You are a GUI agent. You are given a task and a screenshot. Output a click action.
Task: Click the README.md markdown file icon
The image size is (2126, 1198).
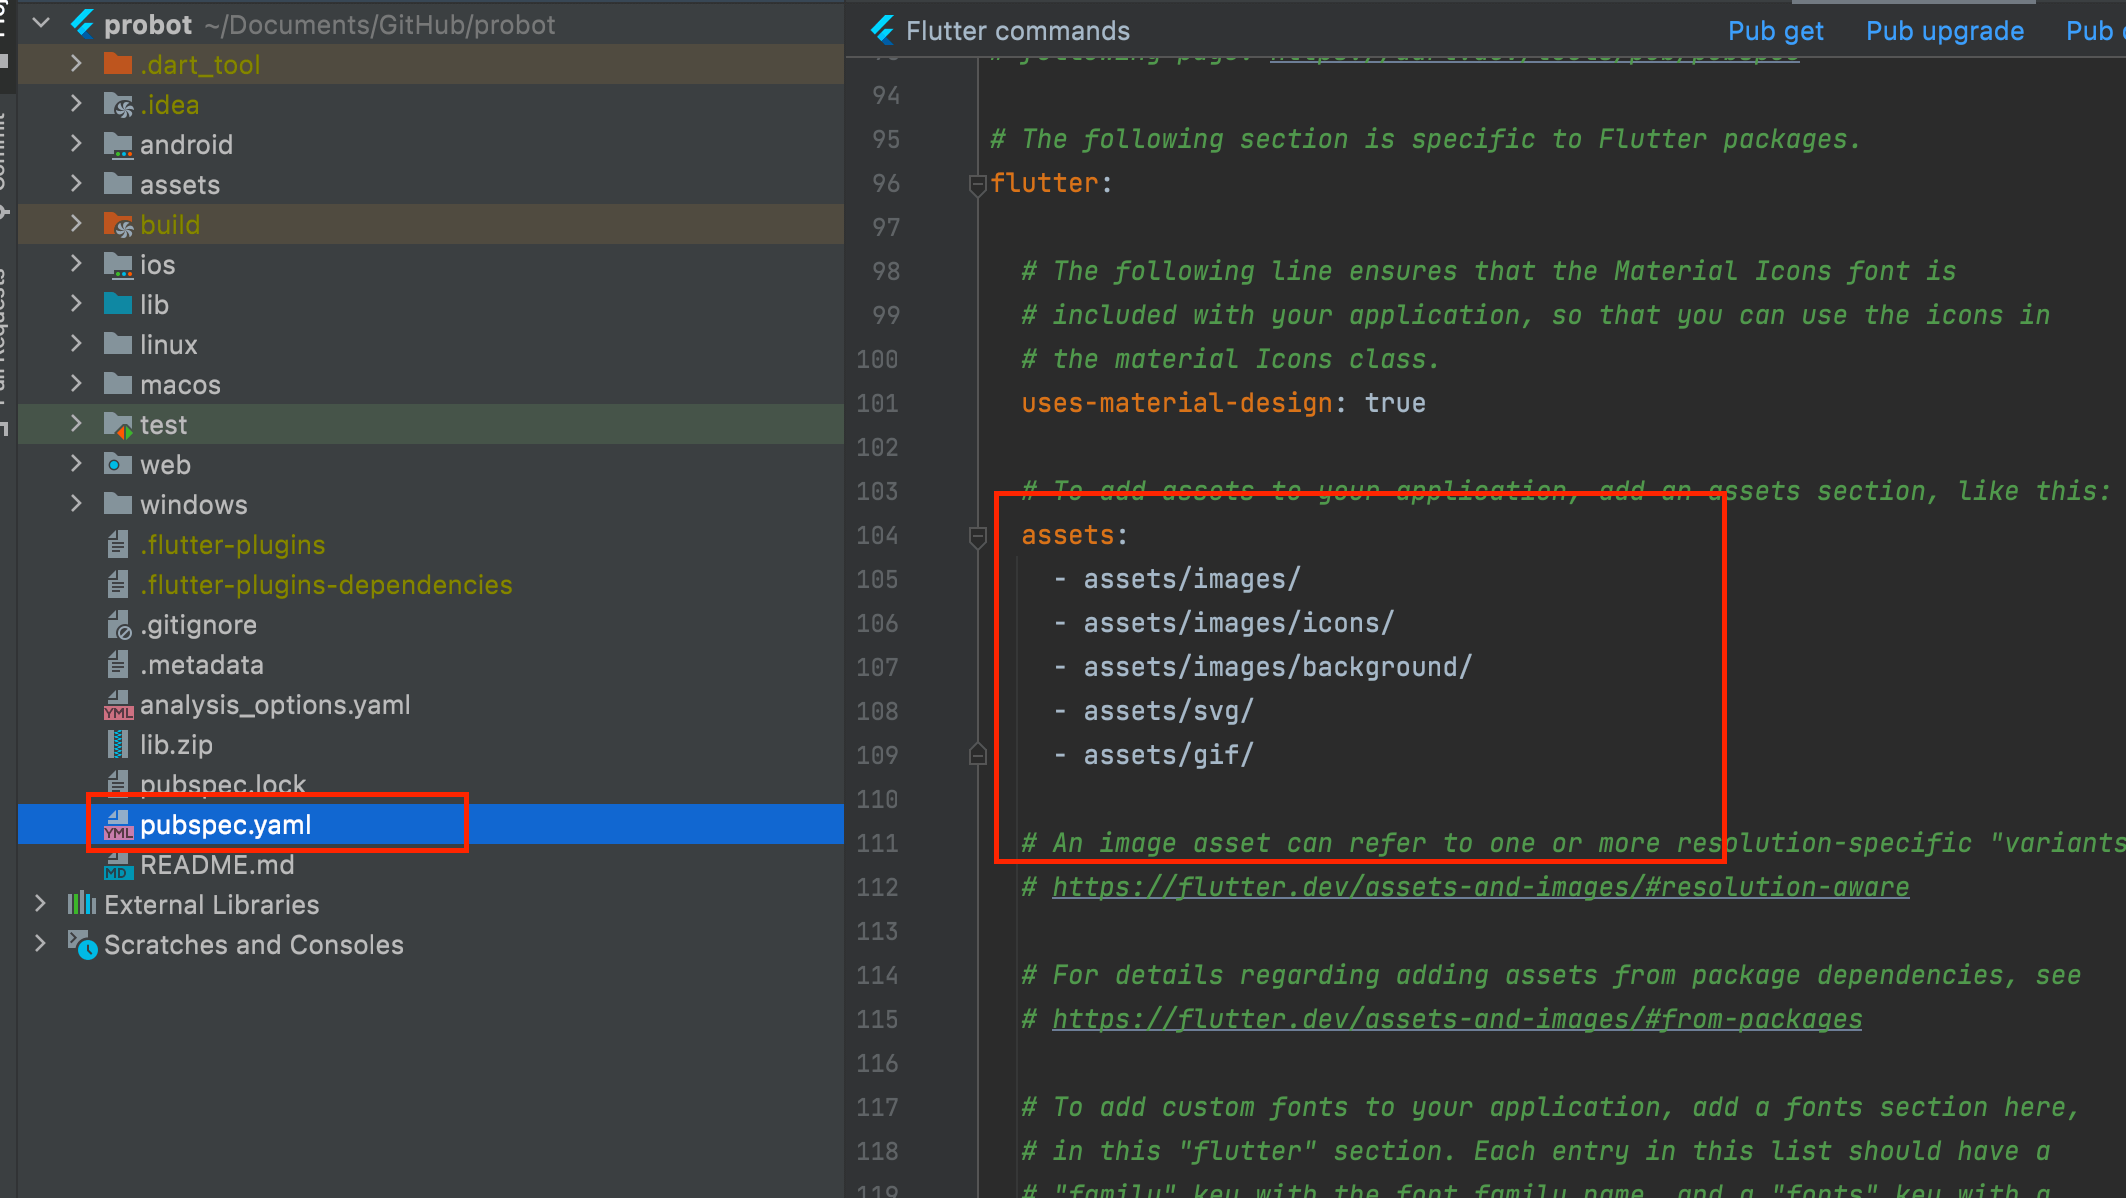[x=118, y=865]
